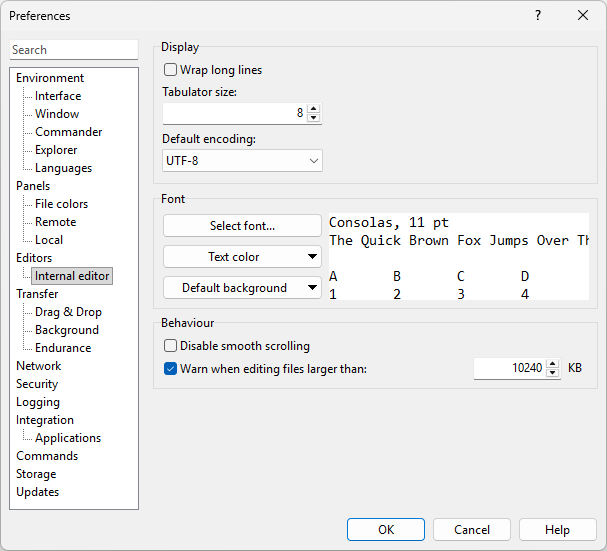This screenshot has width=607, height=551.
Task: Open the Text color dropdown button
Action: (x=242, y=257)
